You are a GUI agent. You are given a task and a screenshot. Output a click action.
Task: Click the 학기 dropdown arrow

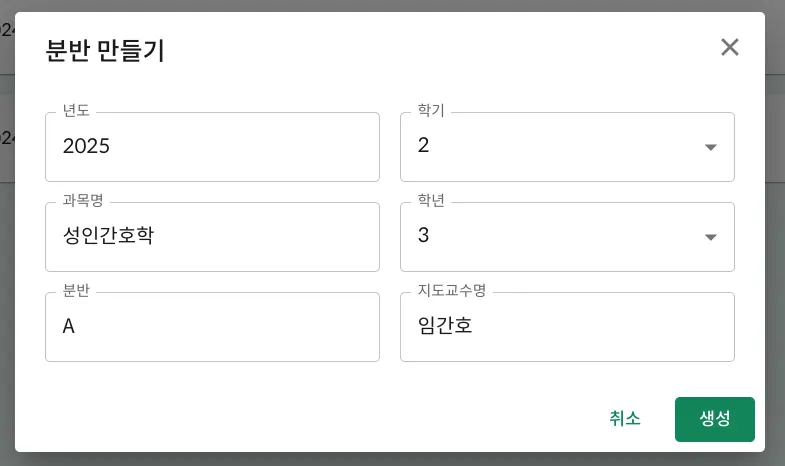pyautogui.click(x=711, y=147)
